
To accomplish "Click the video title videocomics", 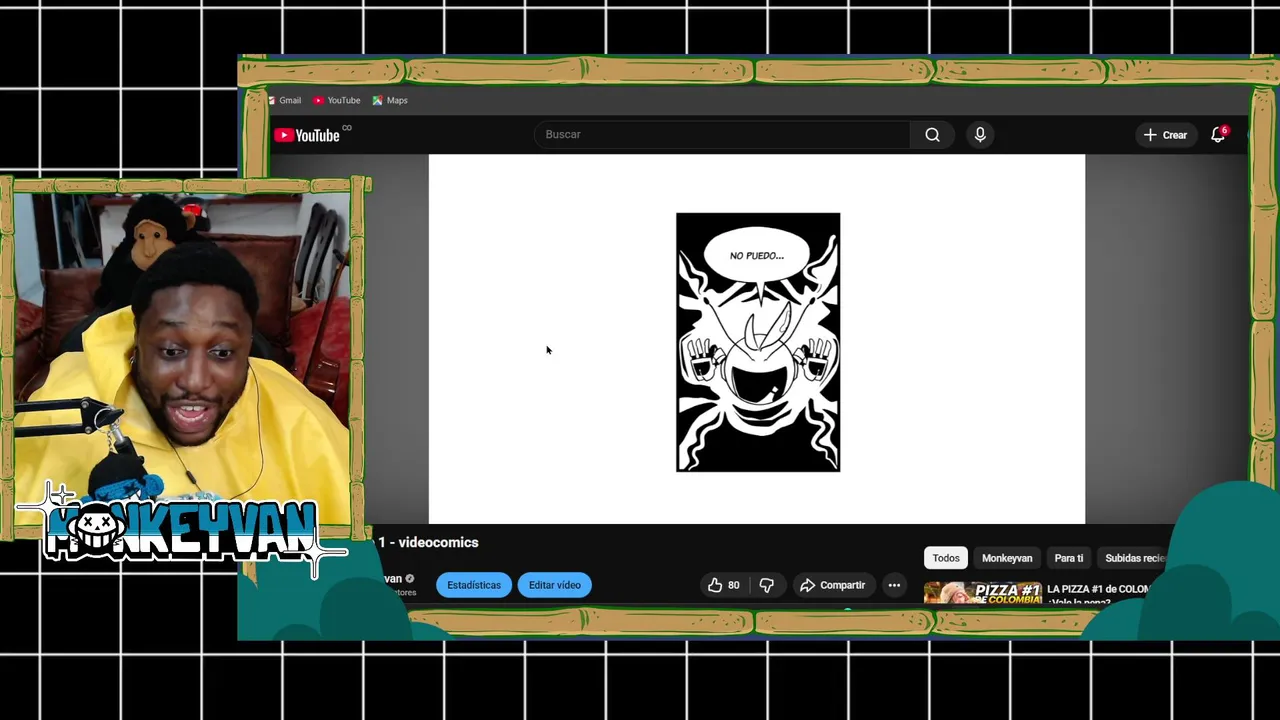I will (428, 542).
